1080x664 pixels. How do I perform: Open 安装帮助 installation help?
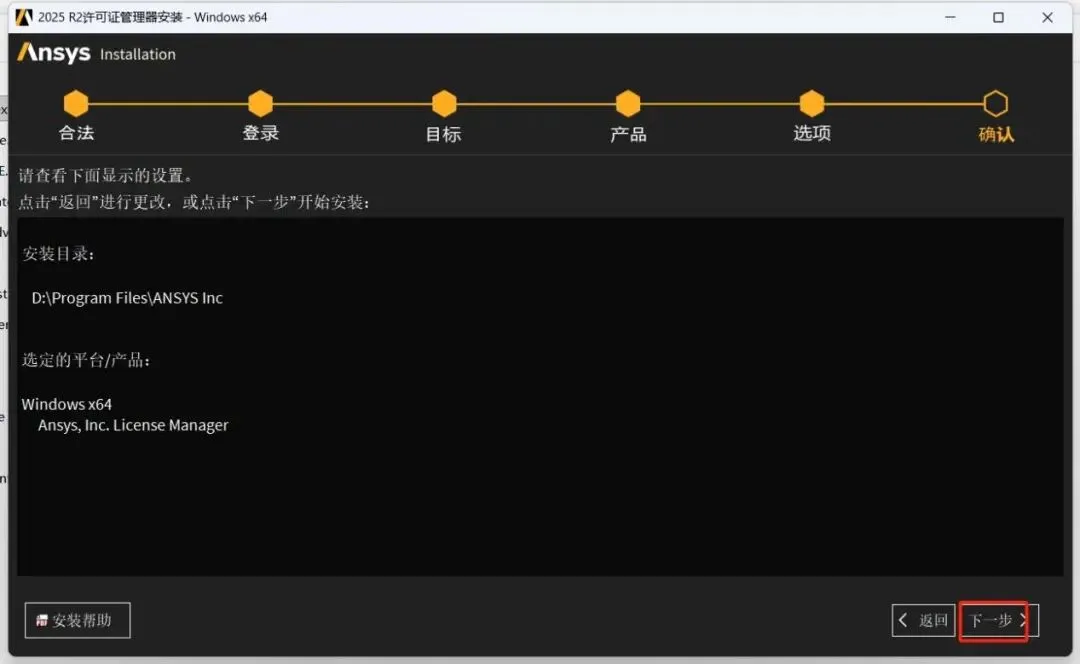pyautogui.click(x=77, y=621)
